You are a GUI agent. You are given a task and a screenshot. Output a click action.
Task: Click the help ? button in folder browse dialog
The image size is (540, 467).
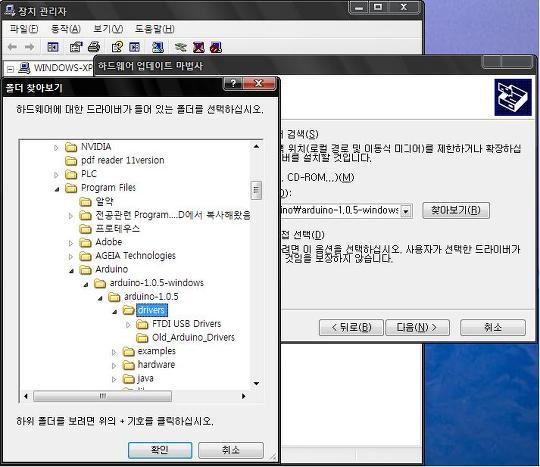[x=233, y=84]
